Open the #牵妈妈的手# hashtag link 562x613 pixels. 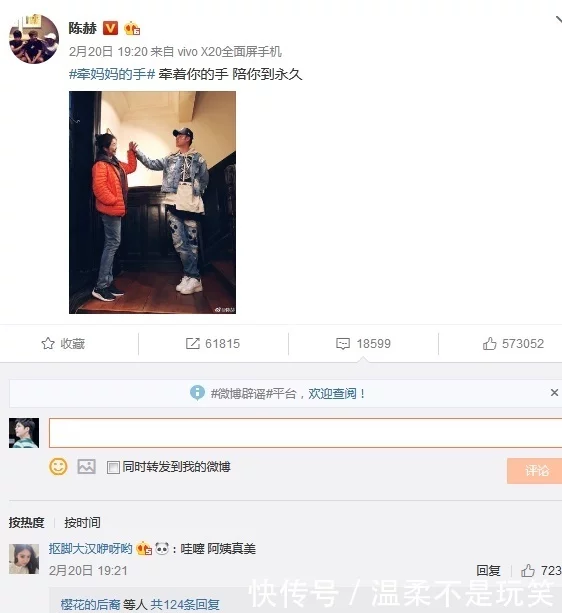tap(112, 74)
